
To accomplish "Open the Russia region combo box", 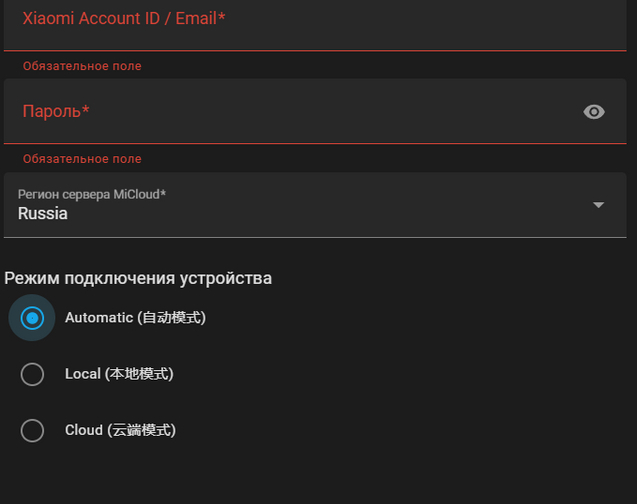I will click(300, 205).
